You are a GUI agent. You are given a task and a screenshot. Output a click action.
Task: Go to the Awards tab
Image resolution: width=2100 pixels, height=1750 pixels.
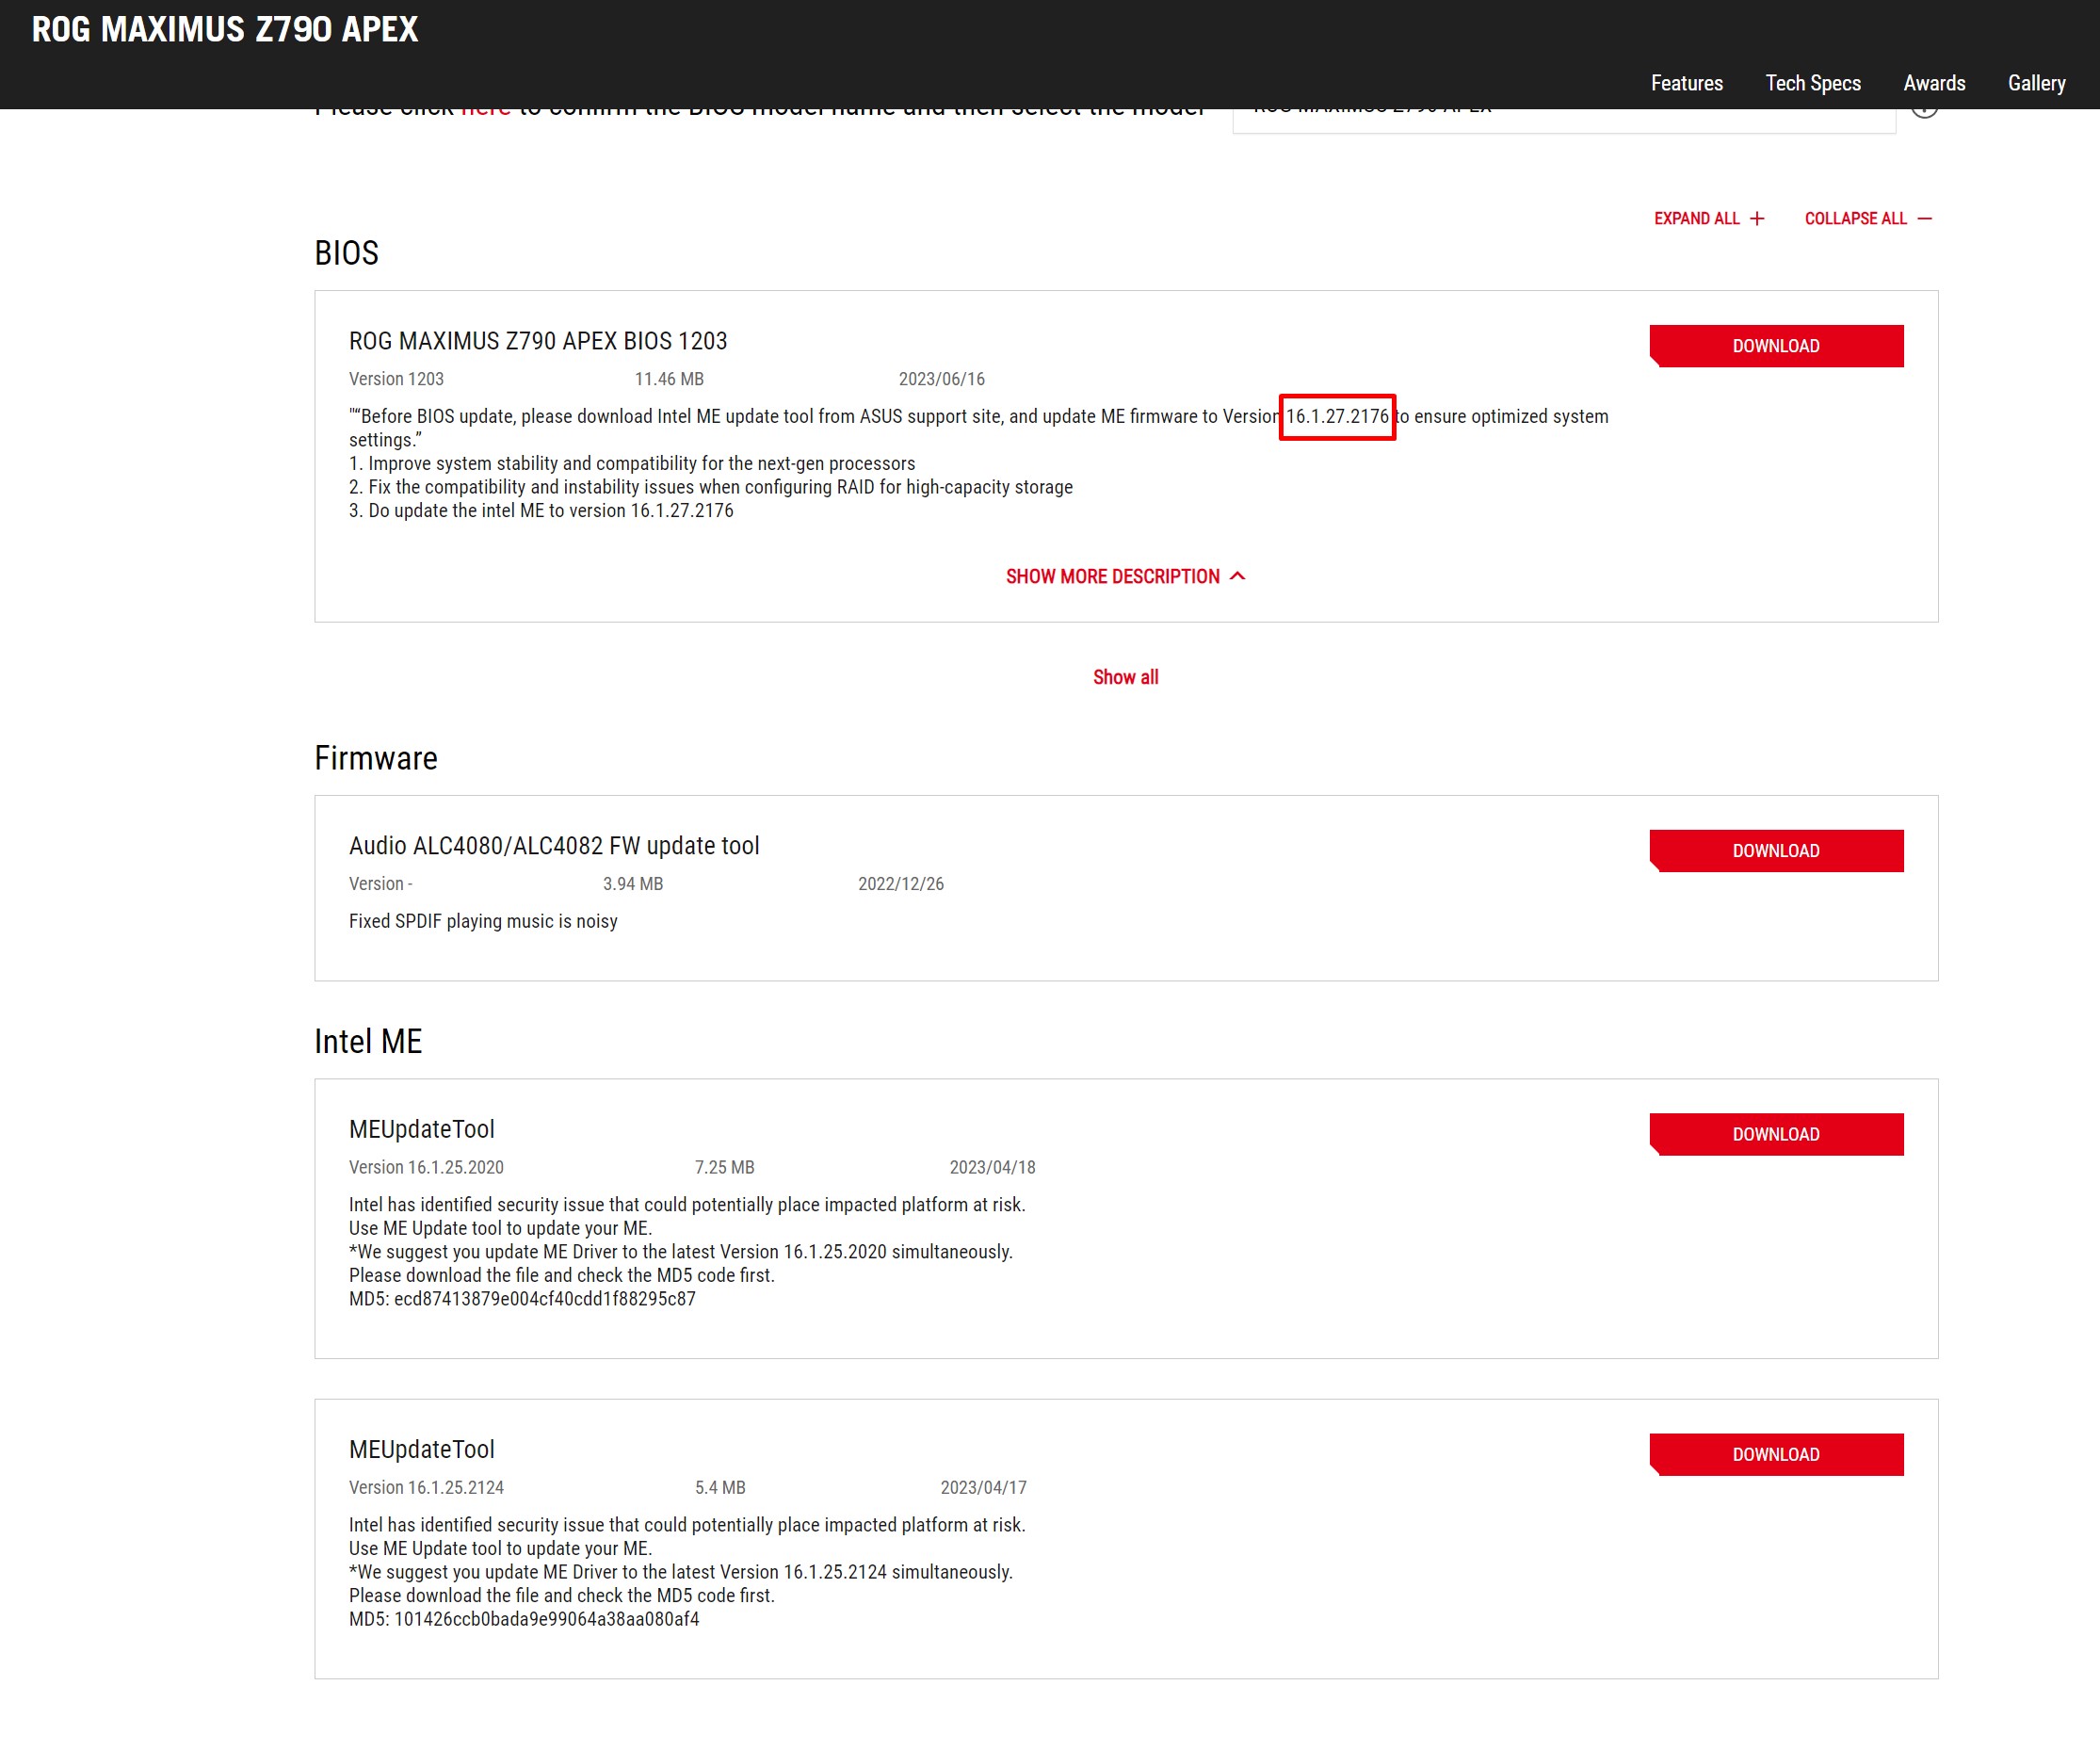[1933, 83]
